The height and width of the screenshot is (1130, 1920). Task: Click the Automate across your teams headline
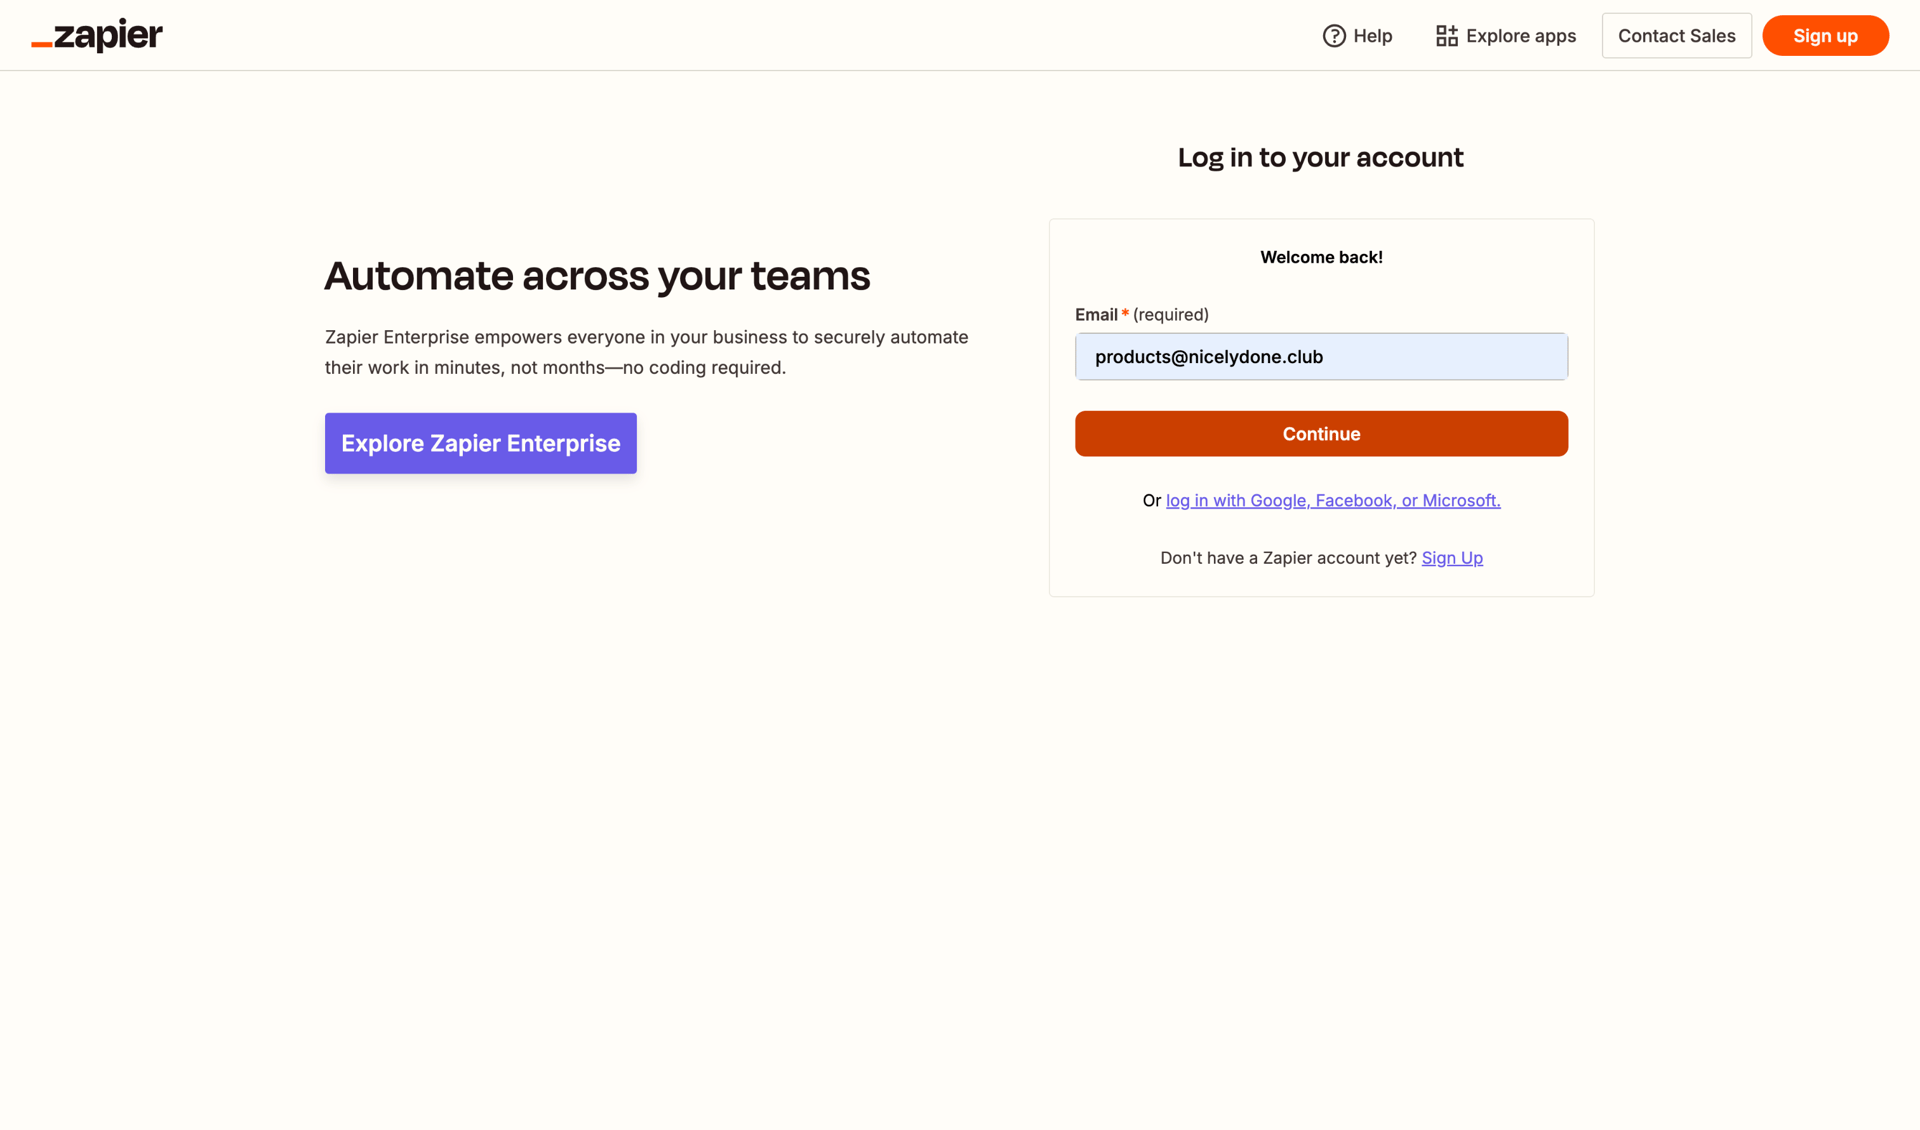(x=597, y=276)
